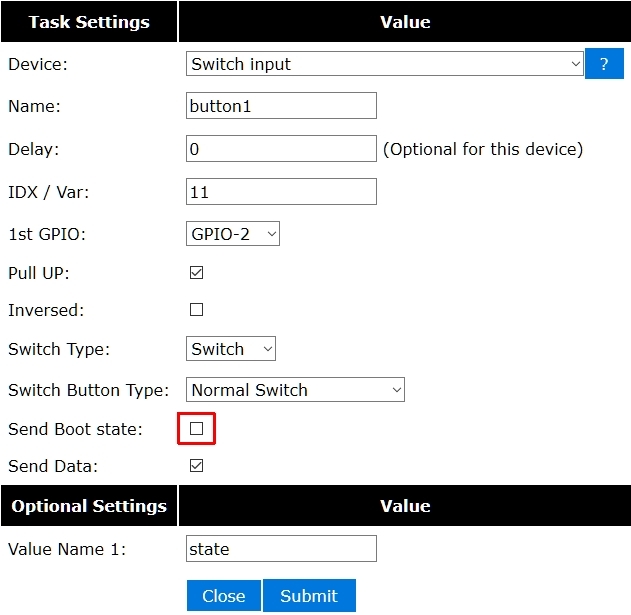
Task: Click the 'Send Data:' label
Action: (x=53, y=466)
